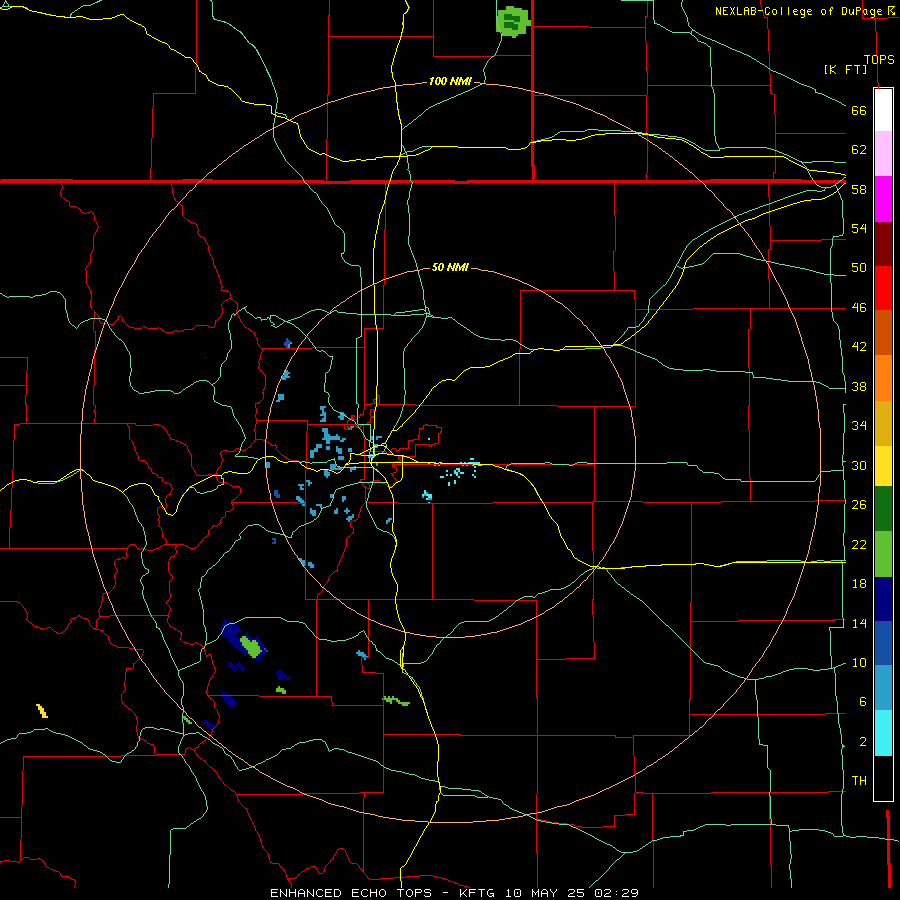Click the '38' legend value
Image resolution: width=900 pixels, height=900 pixels.
coord(859,386)
